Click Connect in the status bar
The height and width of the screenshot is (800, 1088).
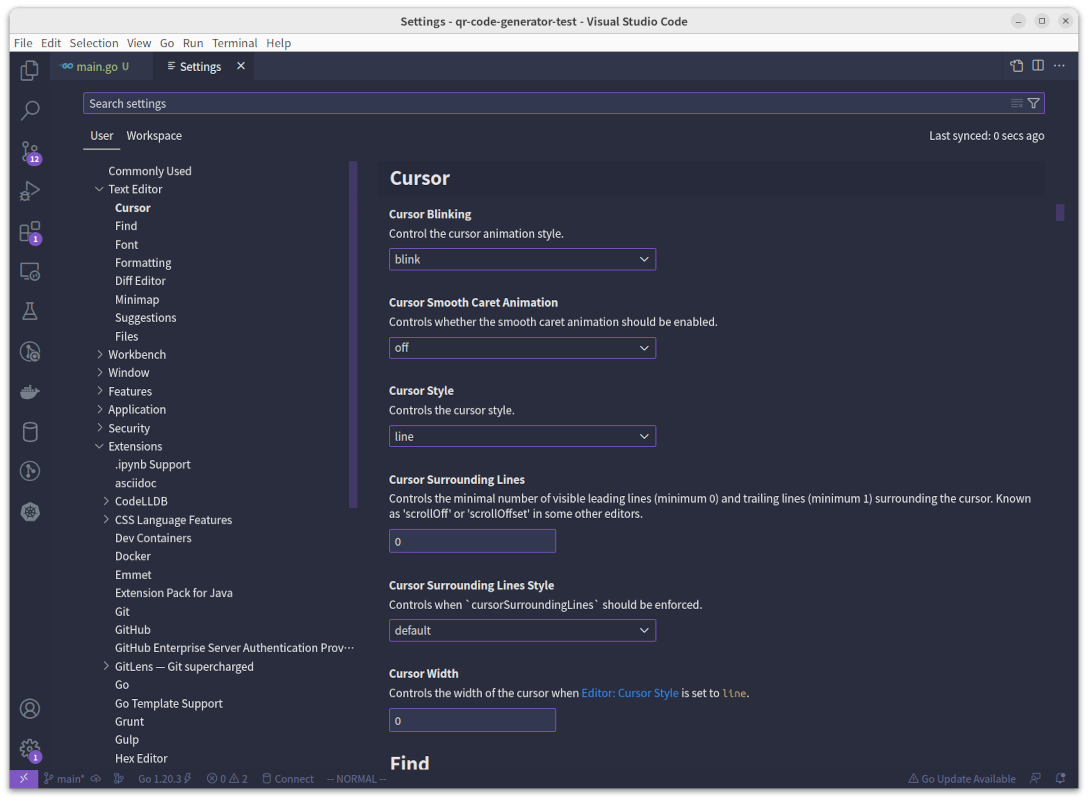coord(288,778)
